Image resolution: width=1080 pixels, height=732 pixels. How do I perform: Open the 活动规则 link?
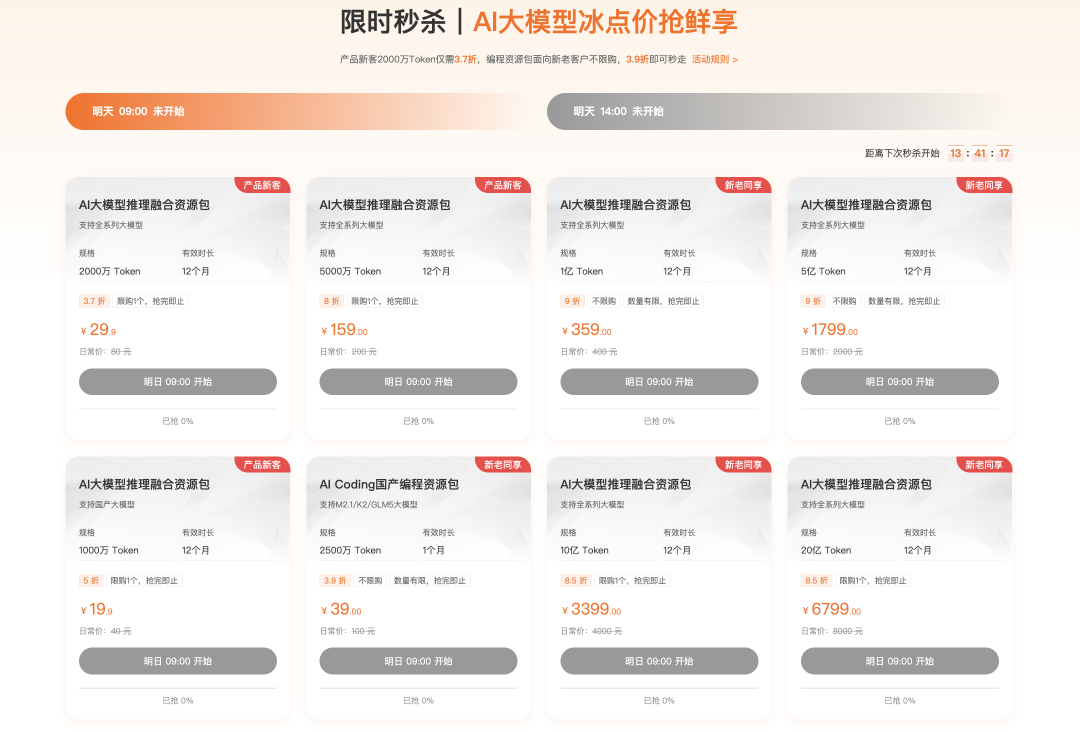[x=715, y=59]
